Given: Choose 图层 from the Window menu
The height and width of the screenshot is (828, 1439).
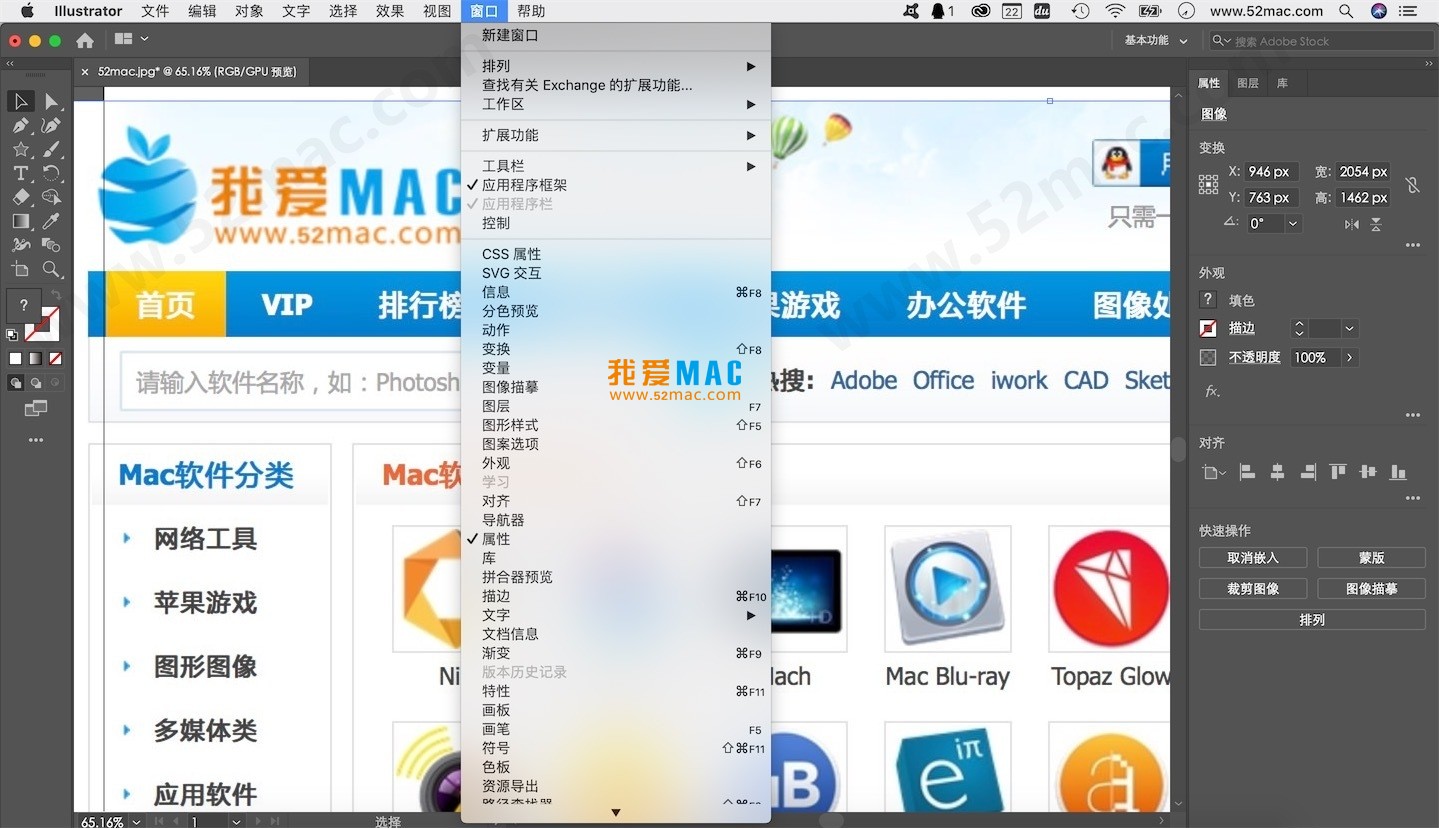Looking at the screenshot, I should 616,406.
